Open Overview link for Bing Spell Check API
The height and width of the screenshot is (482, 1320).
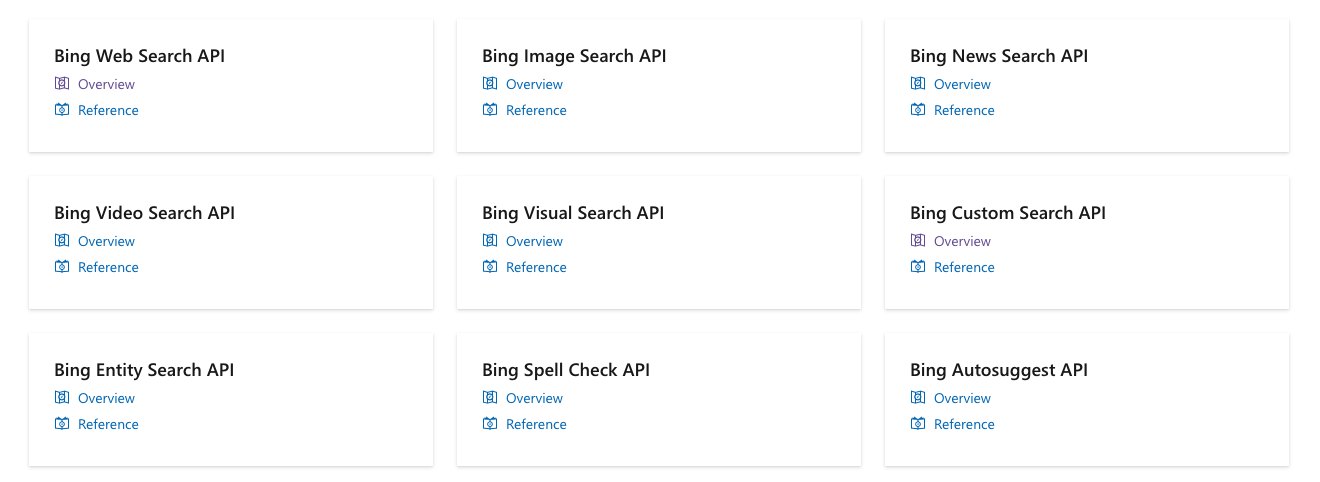534,398
